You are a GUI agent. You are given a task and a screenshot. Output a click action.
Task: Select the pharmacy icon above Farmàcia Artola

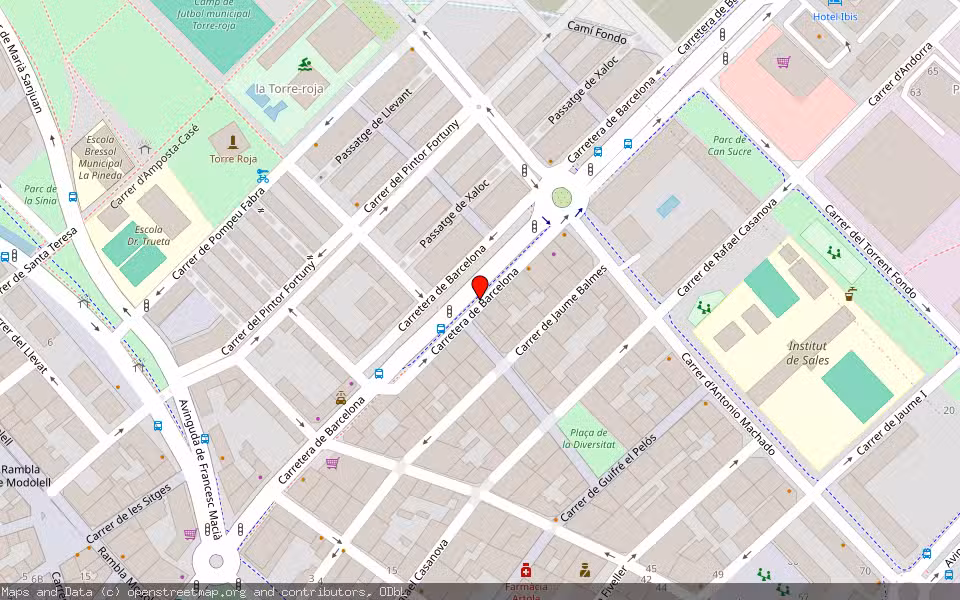point(525,570)
